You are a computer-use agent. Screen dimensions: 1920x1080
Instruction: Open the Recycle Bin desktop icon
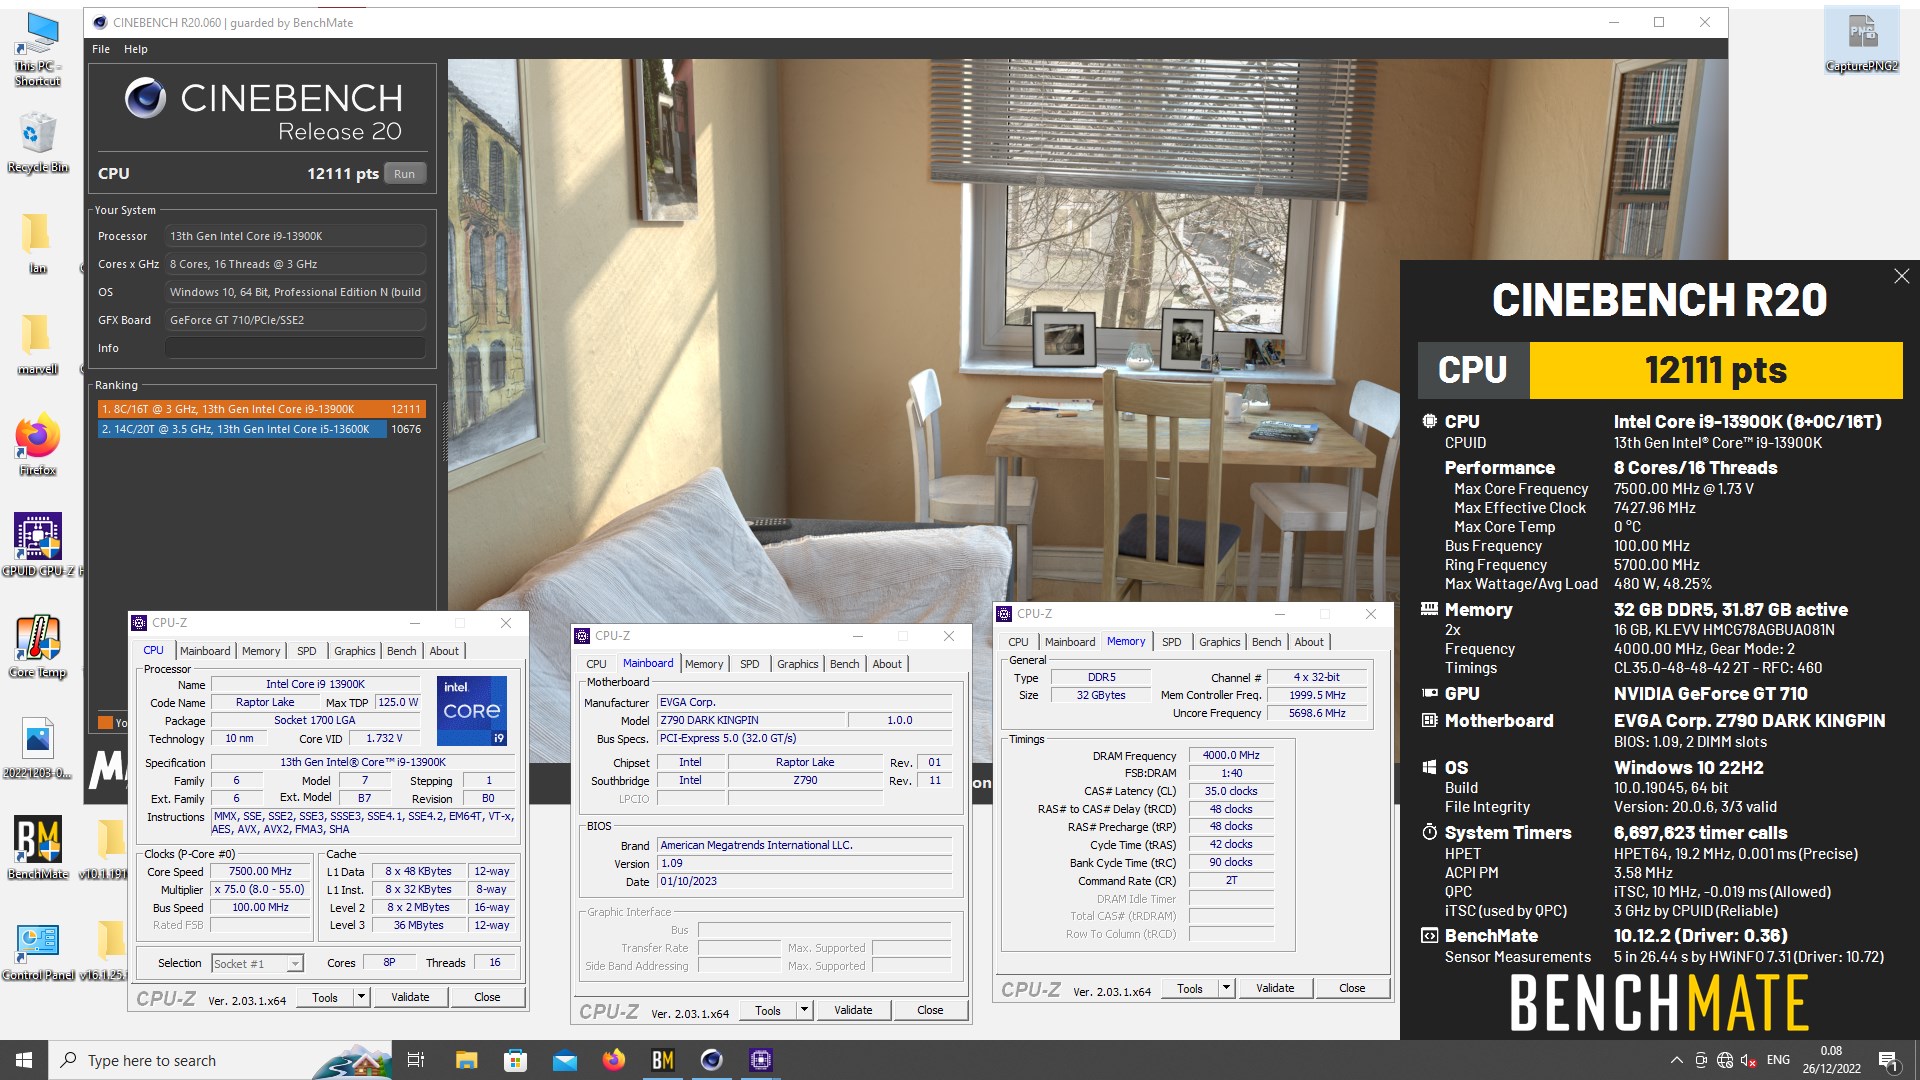click(38, 142)
